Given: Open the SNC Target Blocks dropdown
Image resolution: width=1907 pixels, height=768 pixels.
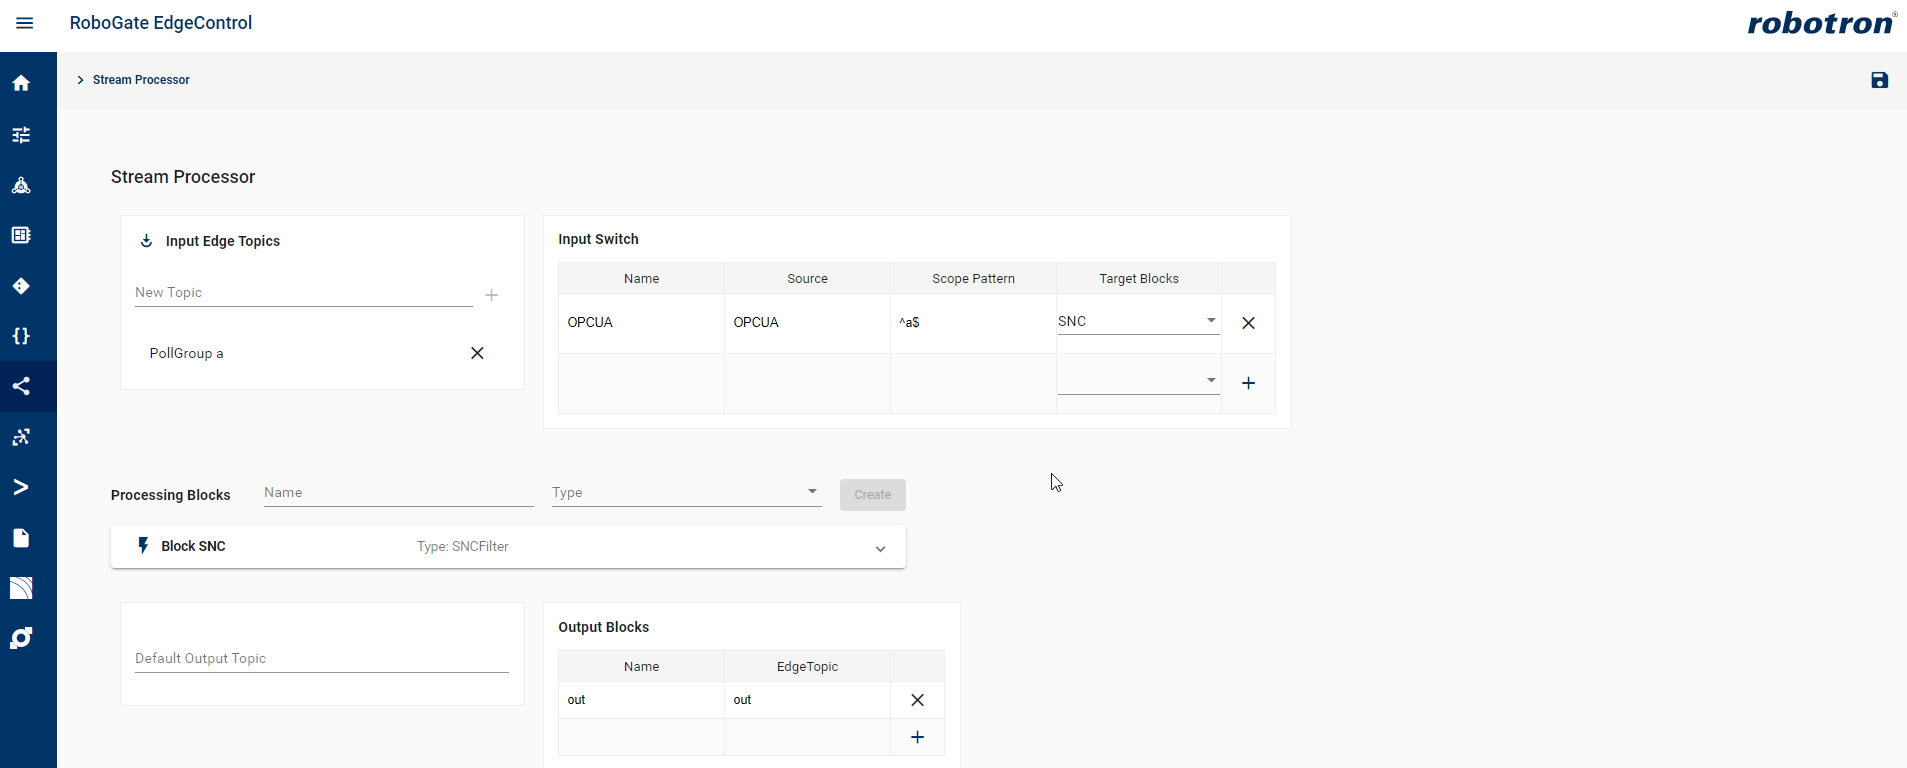Looking at the screenshot, I should click(x=1138, y=321).
